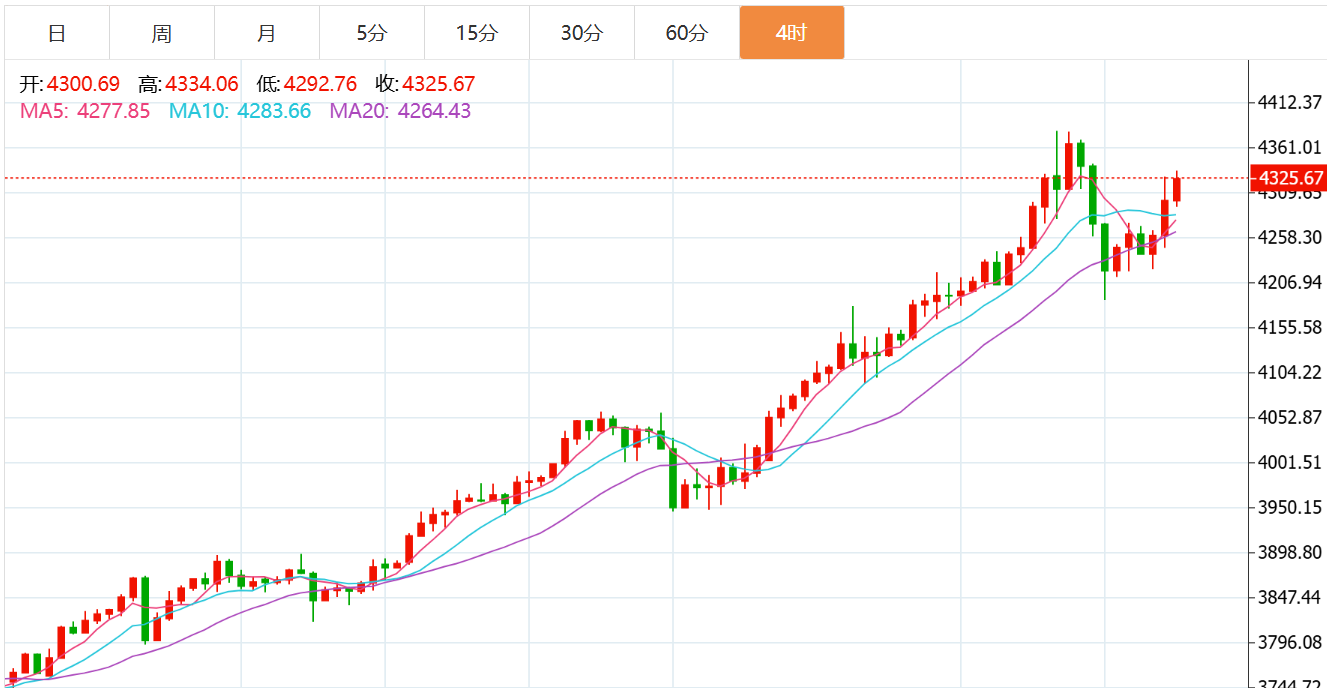Click the low price 4292.76 value
This screenshot has height=688, width=1327.
(321, 85)
